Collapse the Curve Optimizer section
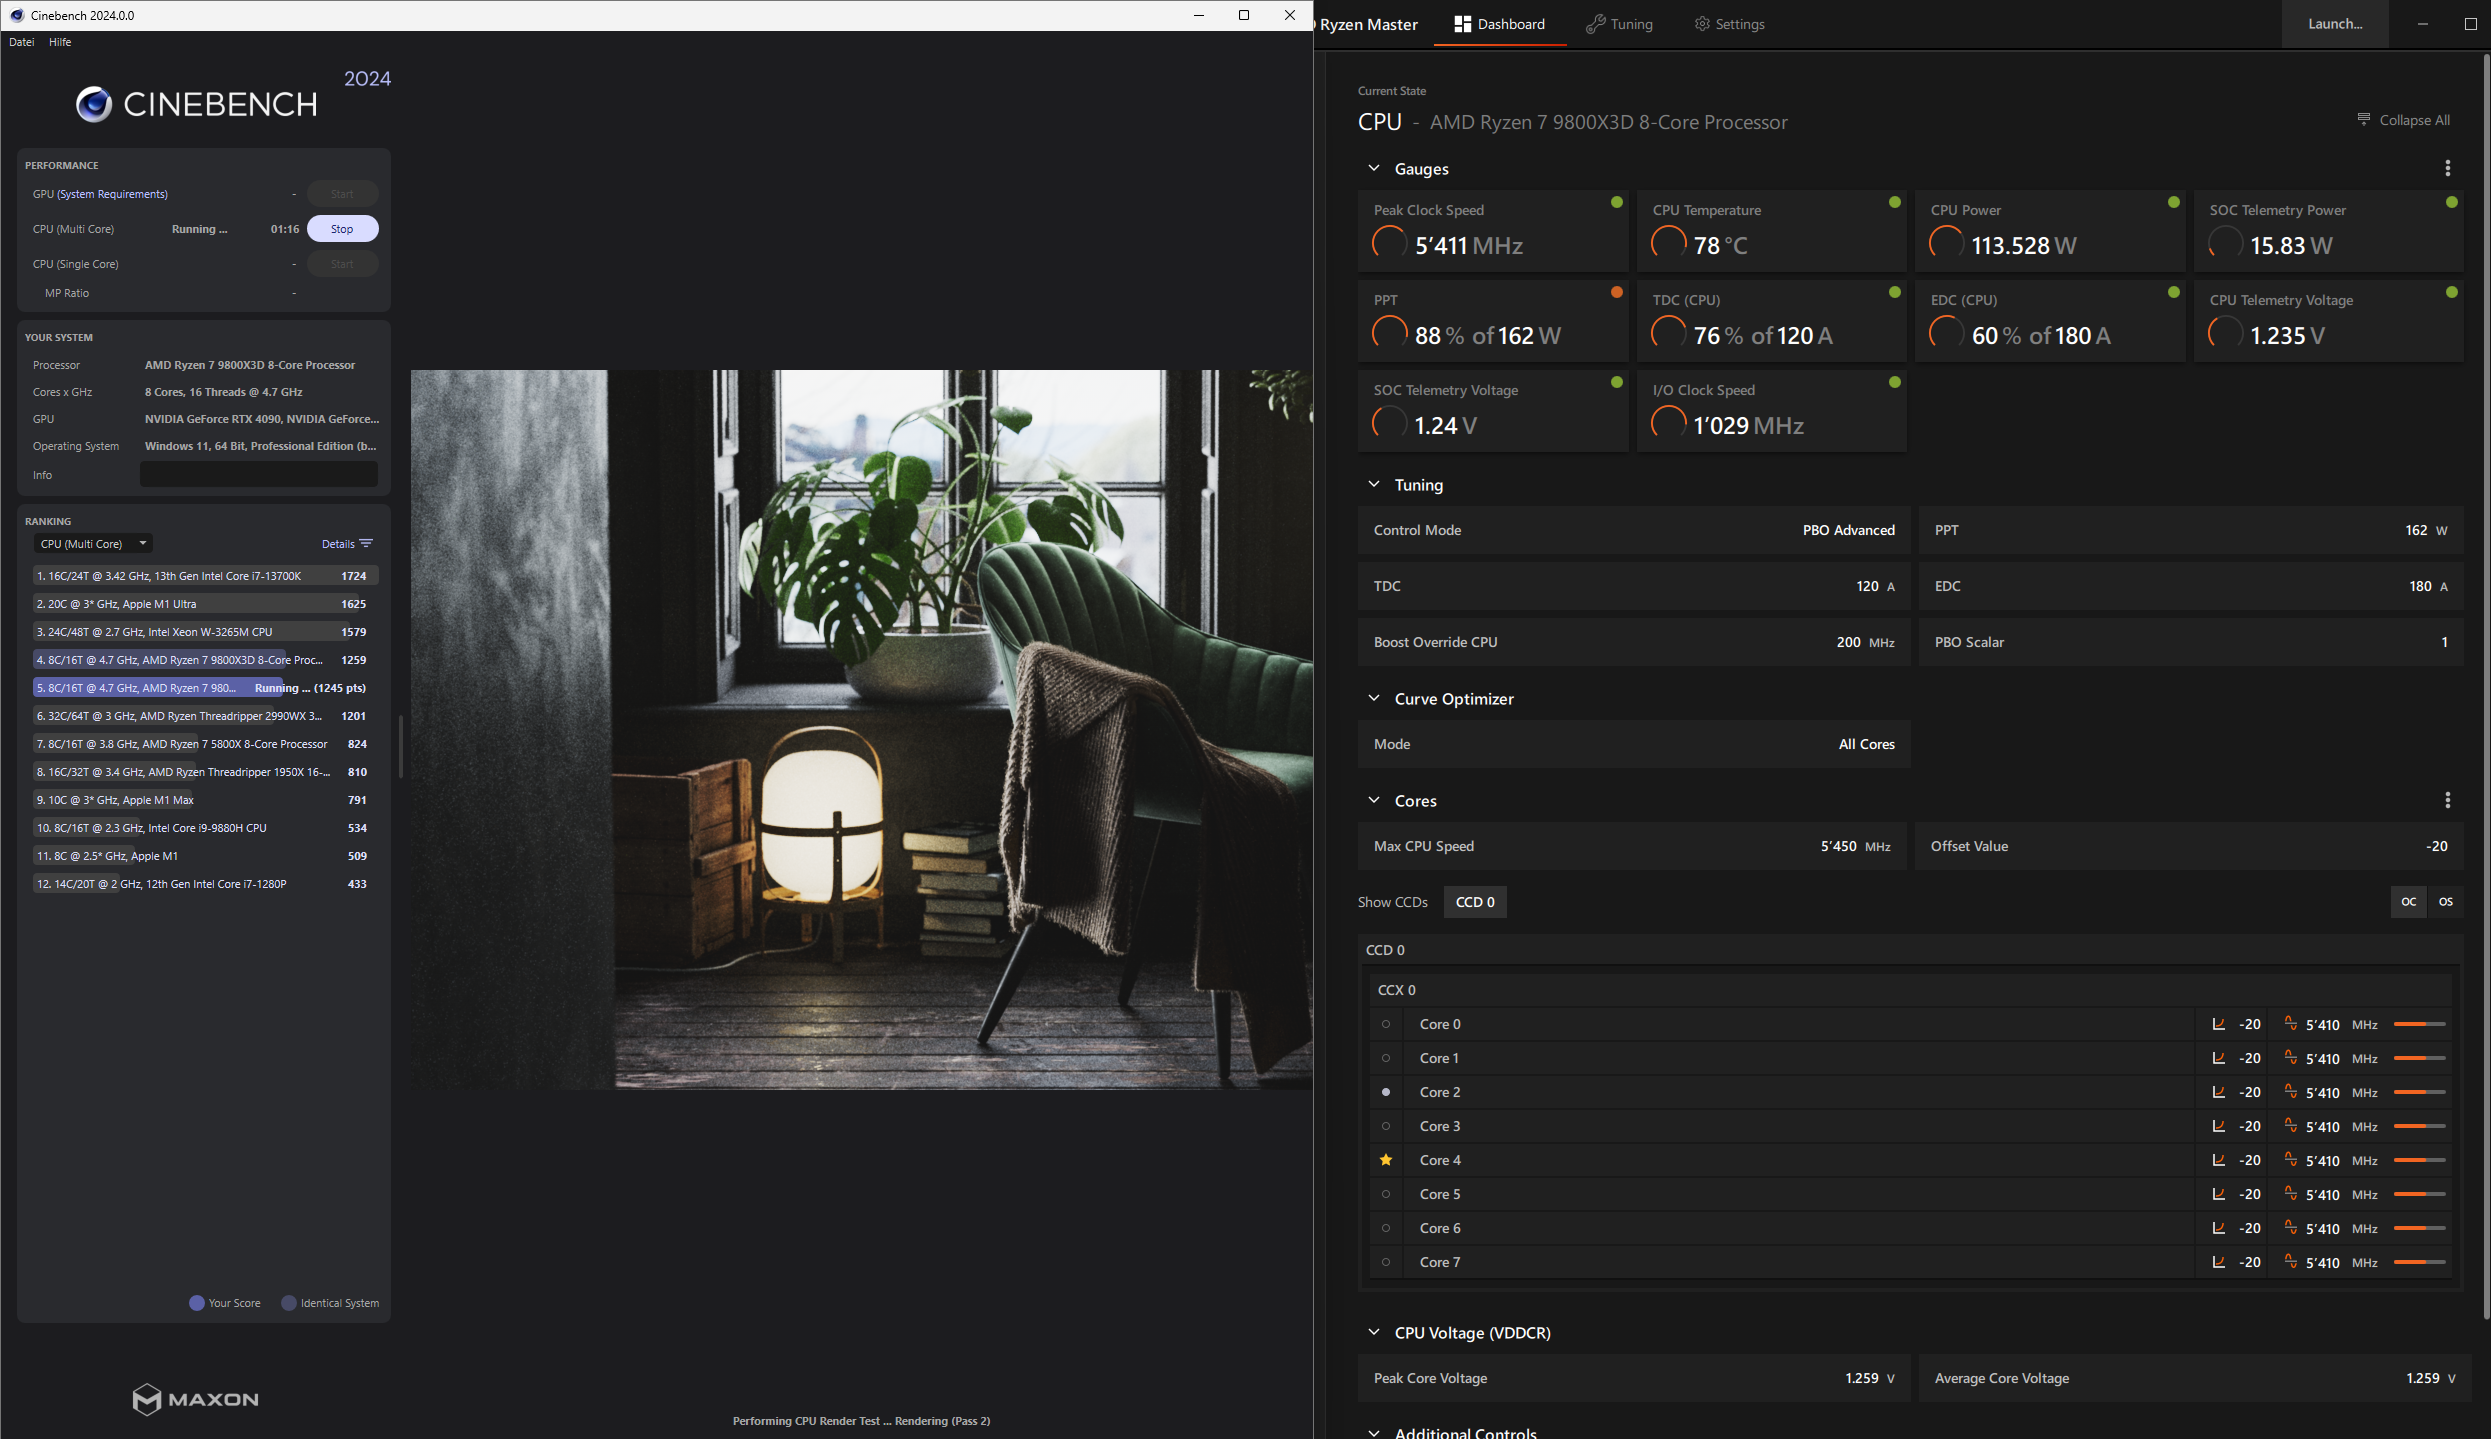This screenshot has width=2491, height=1439. pyautogui.click(x=1374, y=699)
